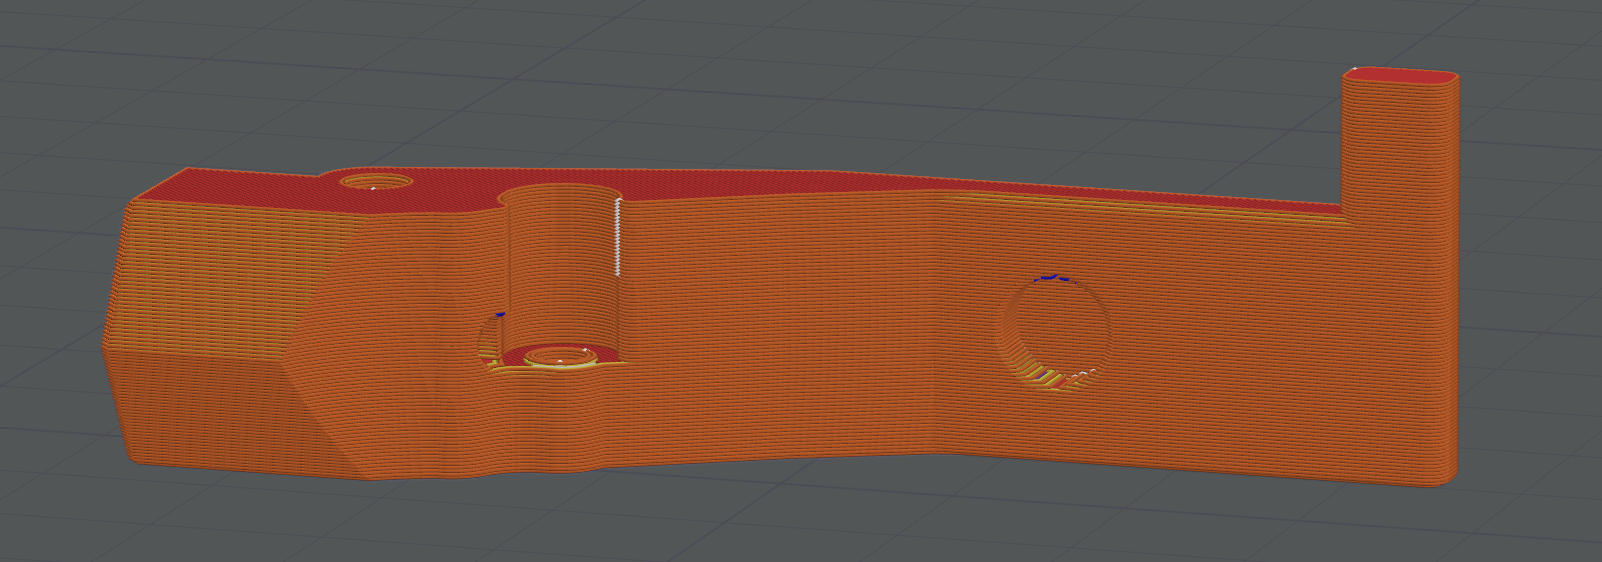Click empty grid background above the model

[800, 80]
